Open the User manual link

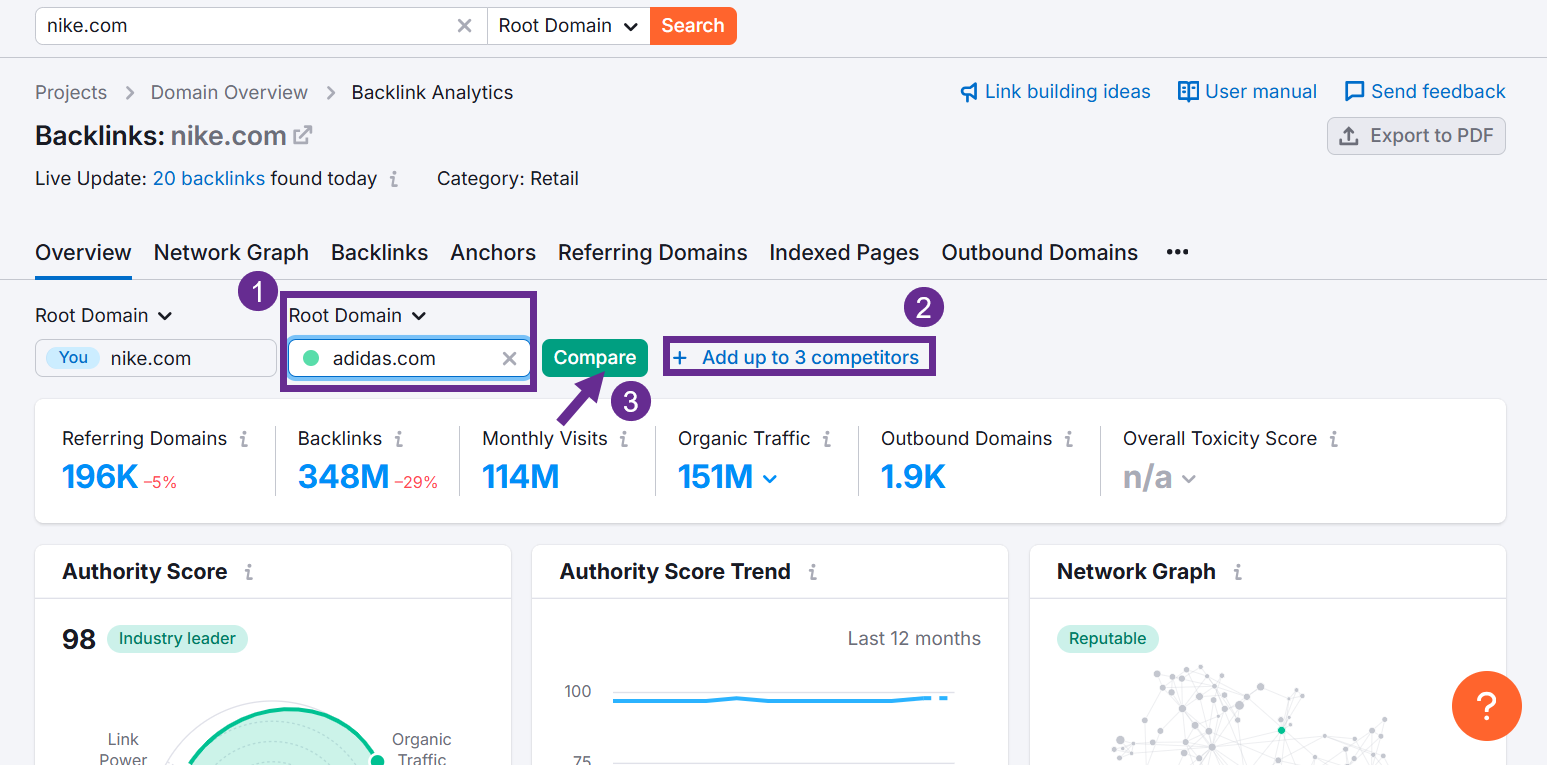(x=1260, y=92)
